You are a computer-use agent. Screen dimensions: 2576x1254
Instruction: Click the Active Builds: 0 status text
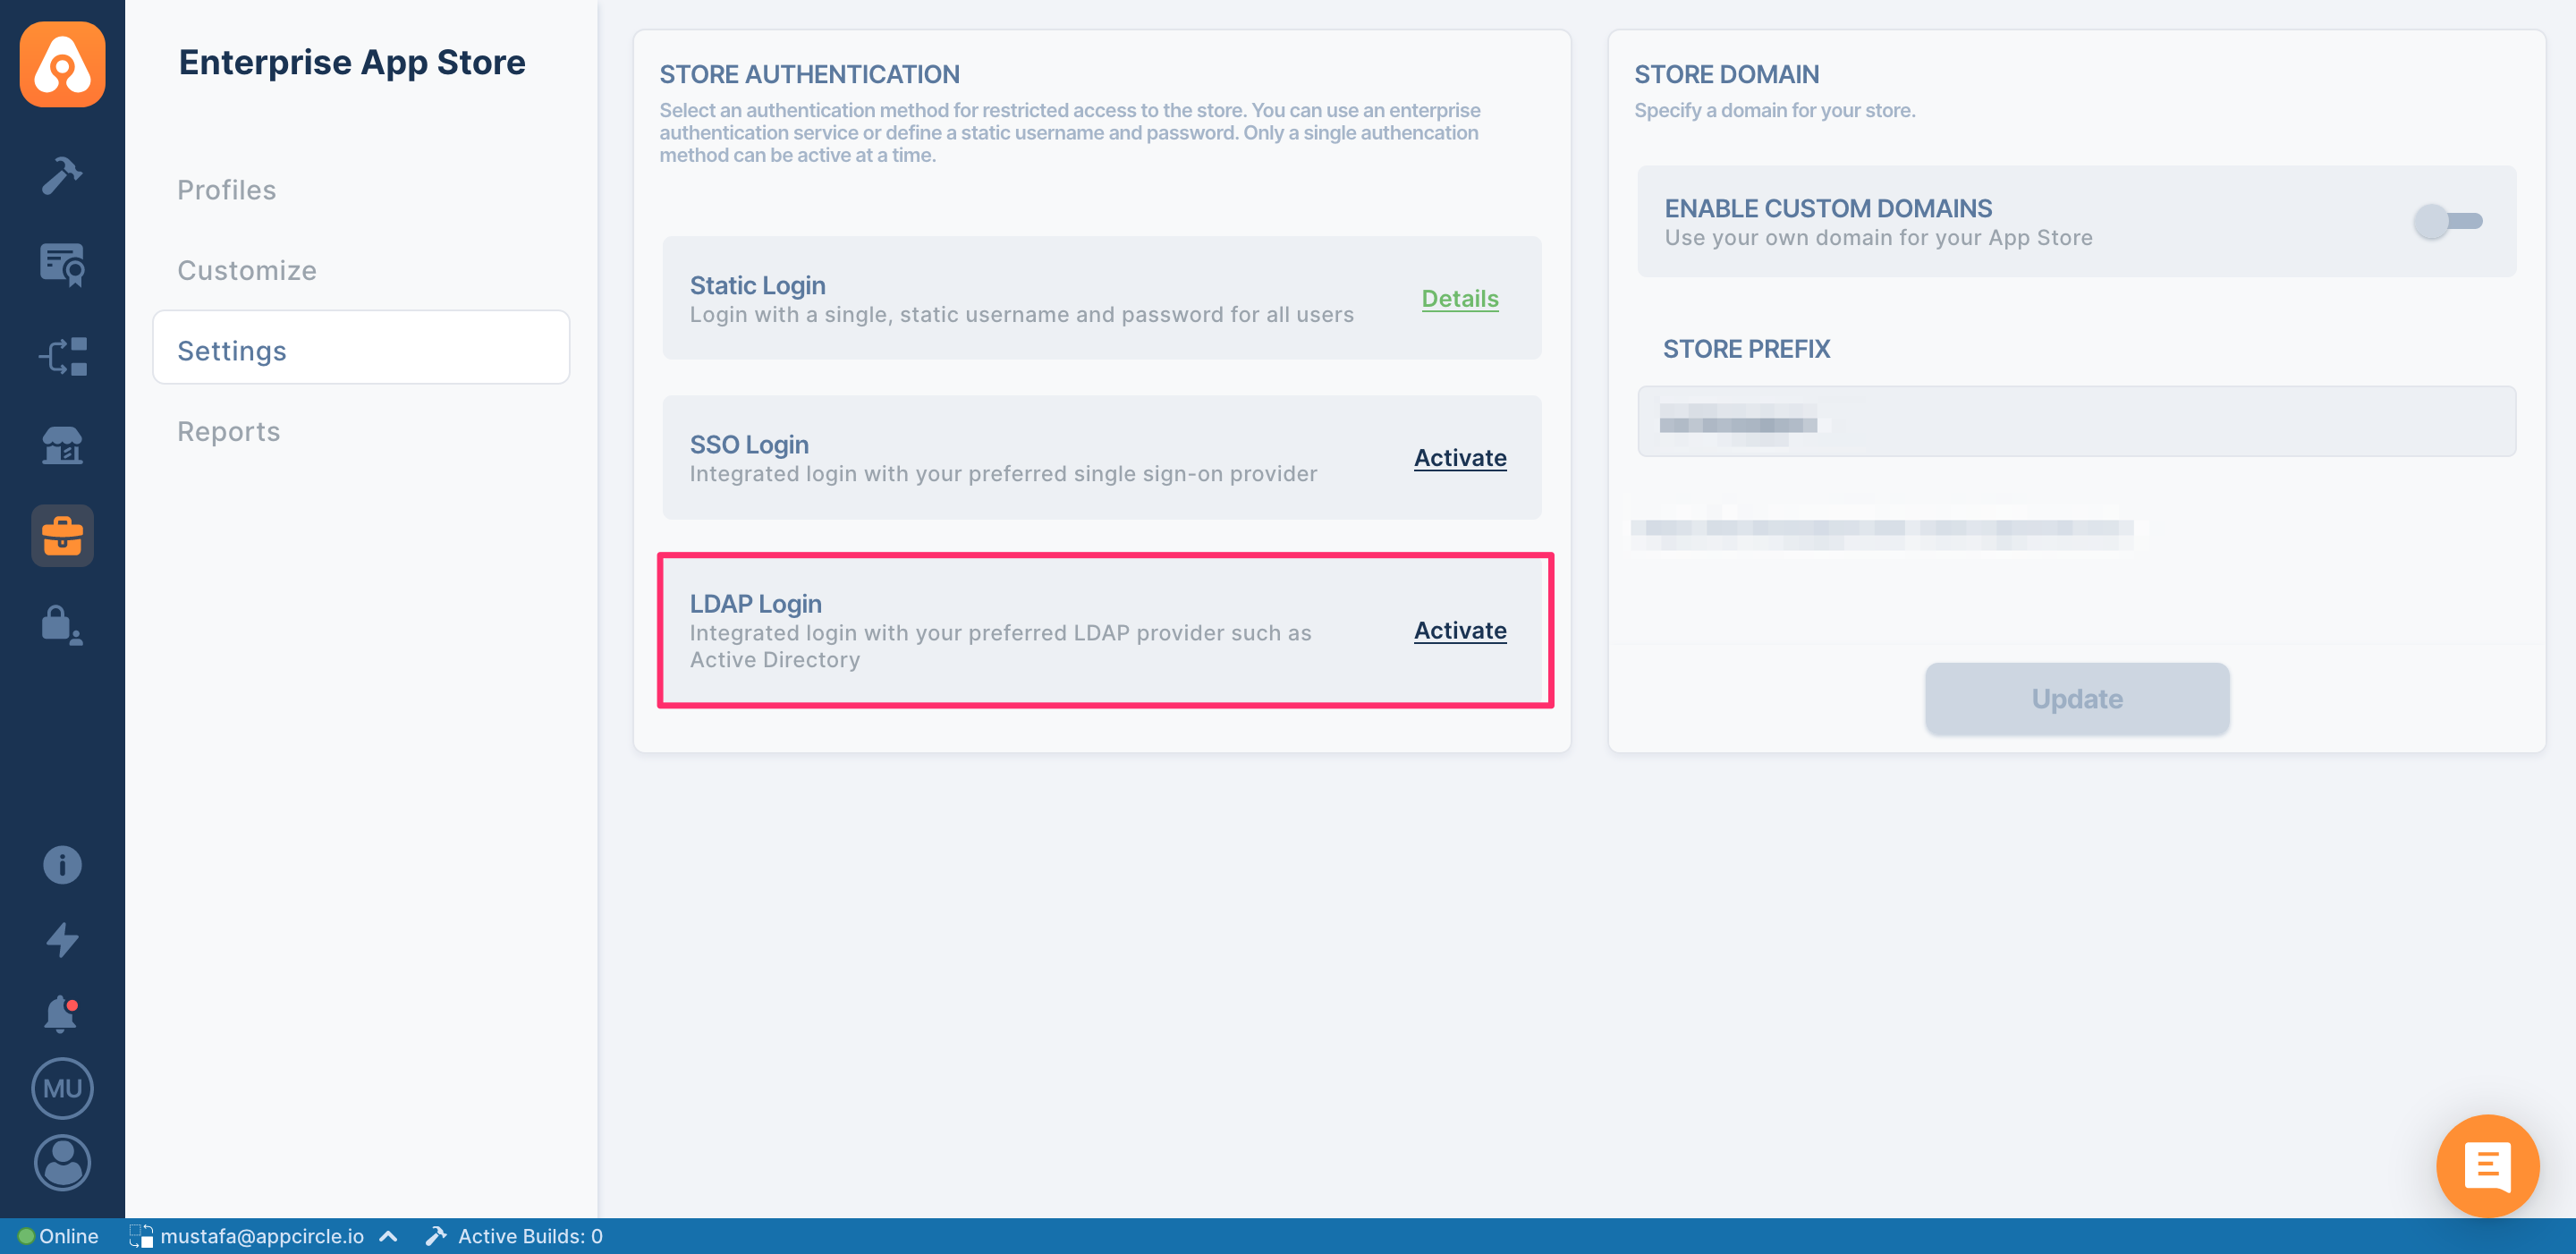coord(530,1236)
